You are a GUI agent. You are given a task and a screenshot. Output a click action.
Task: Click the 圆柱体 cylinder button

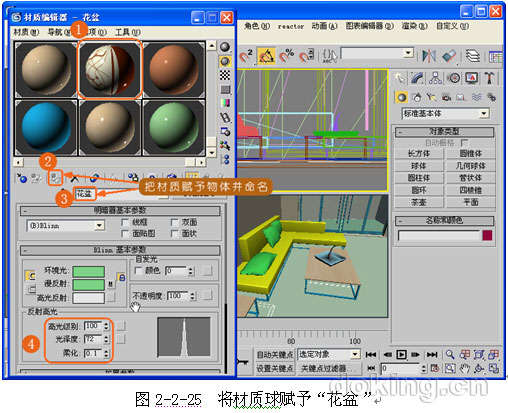[419, 178]
